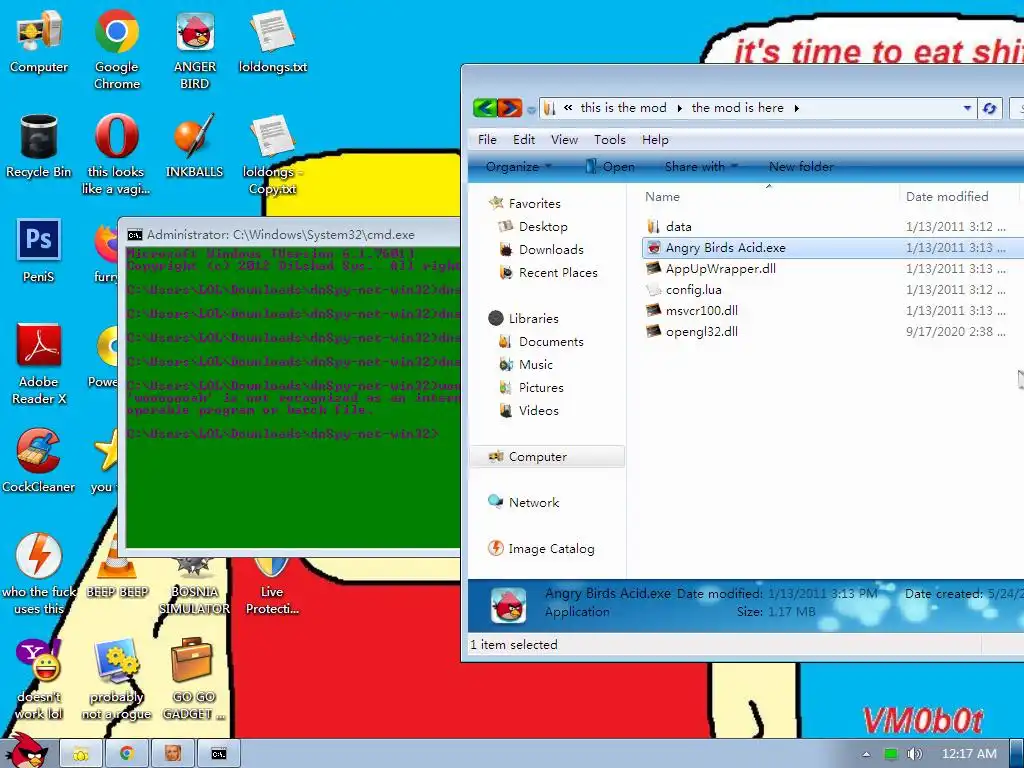Select the data folder
Image resolution: width=1024 pixels, height=768 pixels.
click(x=669, y=227)
